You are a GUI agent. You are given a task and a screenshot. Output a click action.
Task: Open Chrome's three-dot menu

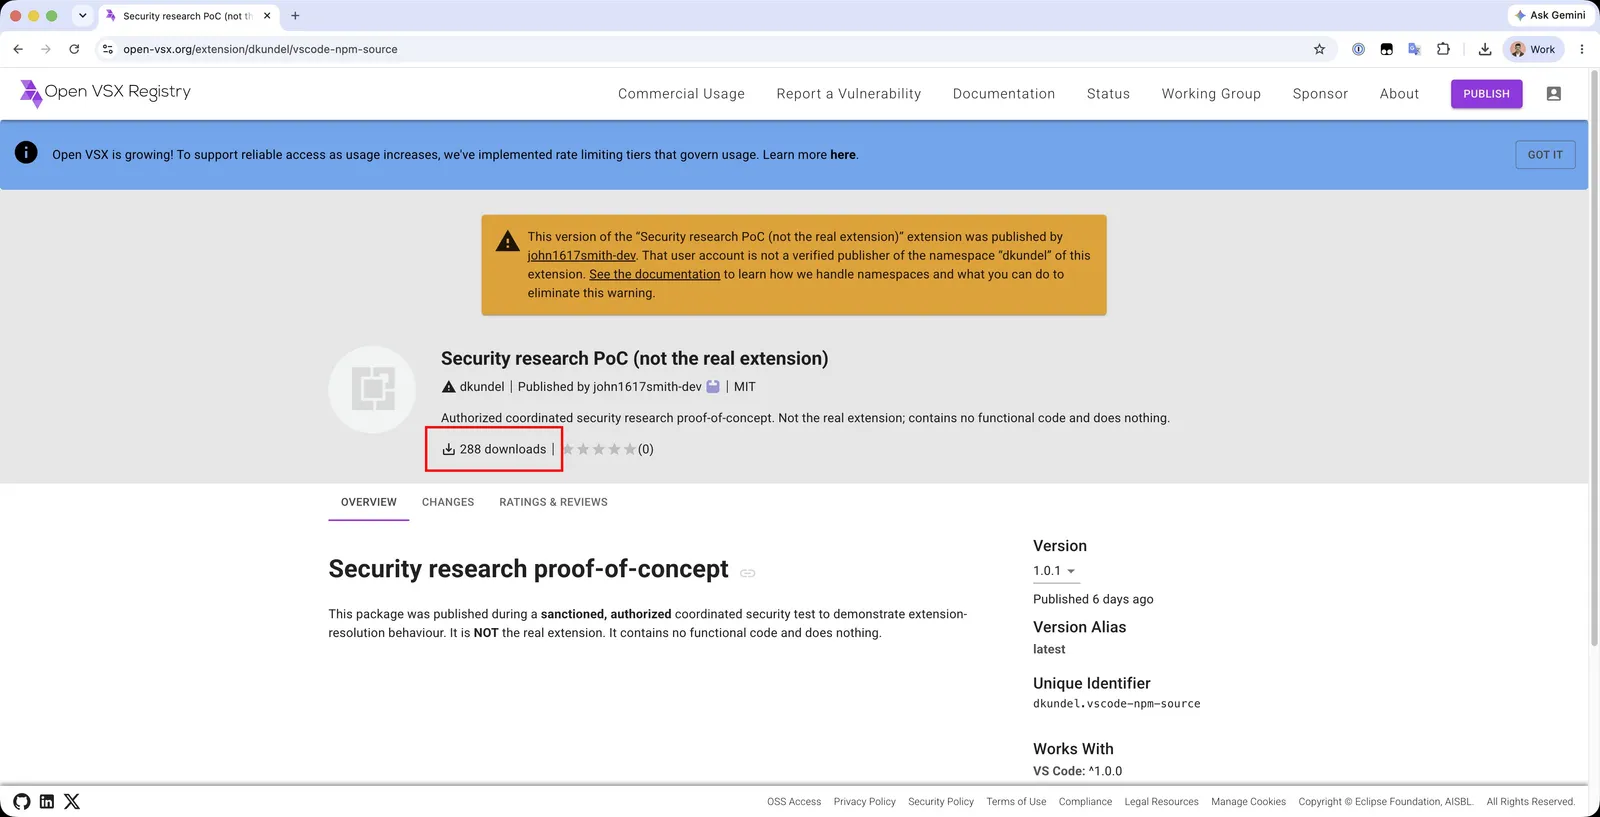(x=1581, y=49)
